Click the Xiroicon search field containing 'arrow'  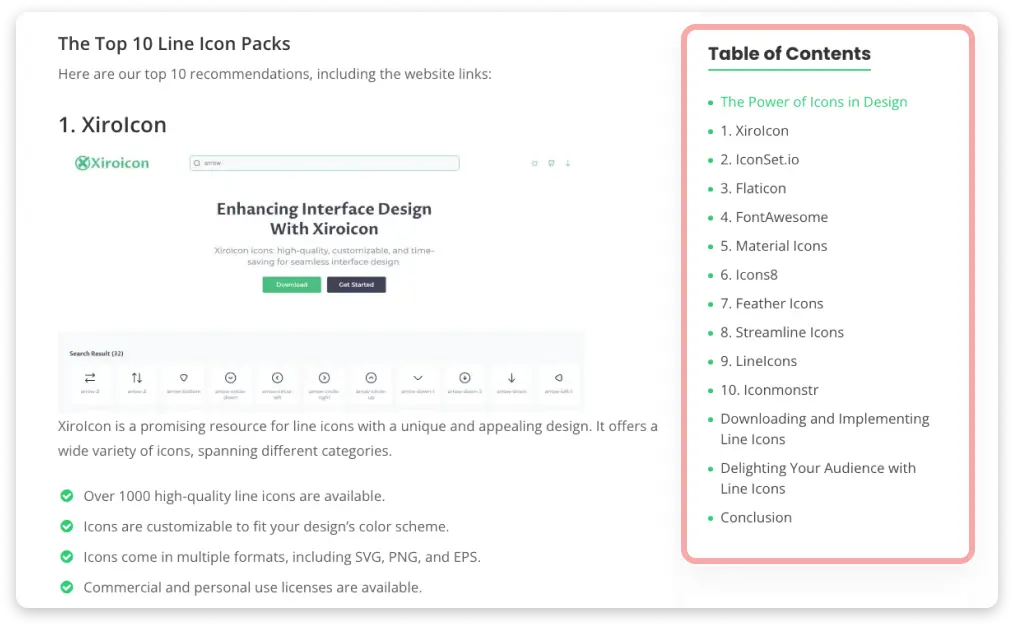pos(324,163)
